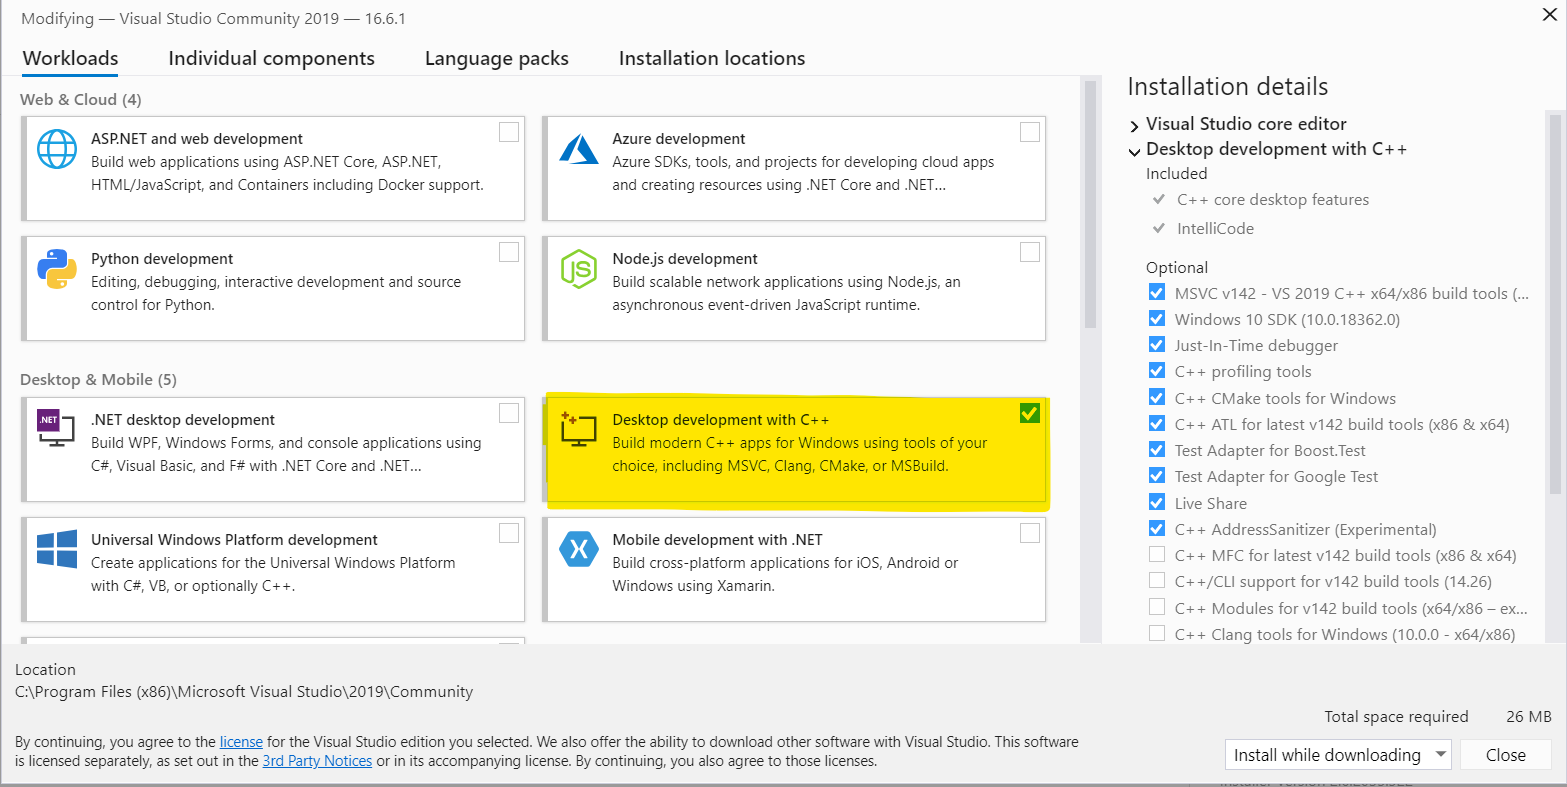Collapse Desktop development with C++ details

click(x=1134, y=151)
